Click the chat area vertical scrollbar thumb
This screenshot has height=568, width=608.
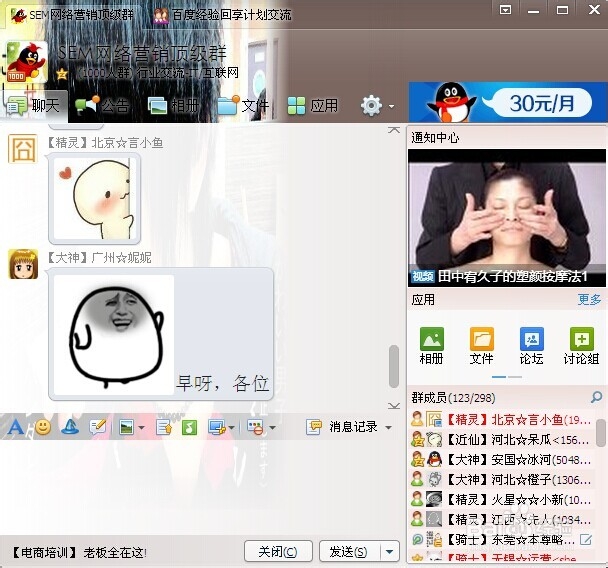click(394, 366)
